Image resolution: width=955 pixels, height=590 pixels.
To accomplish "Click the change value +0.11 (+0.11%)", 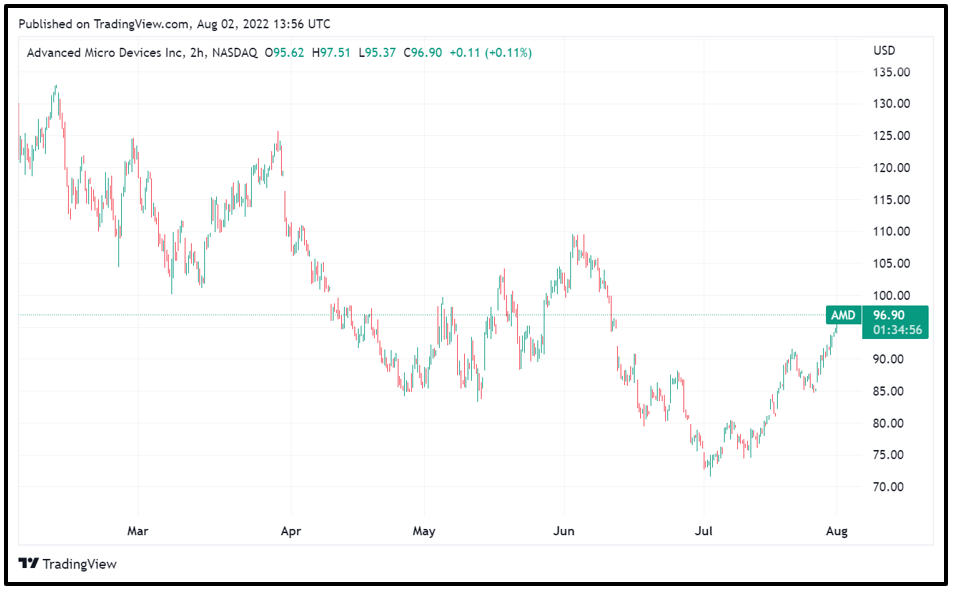I will (x=491, y=53).
